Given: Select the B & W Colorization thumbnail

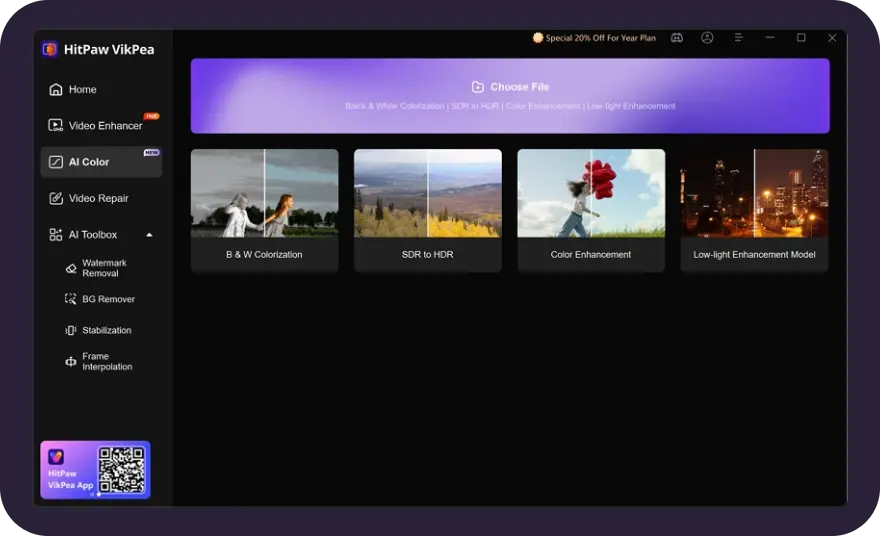Looking at the screenshot, I should [264, 193].
